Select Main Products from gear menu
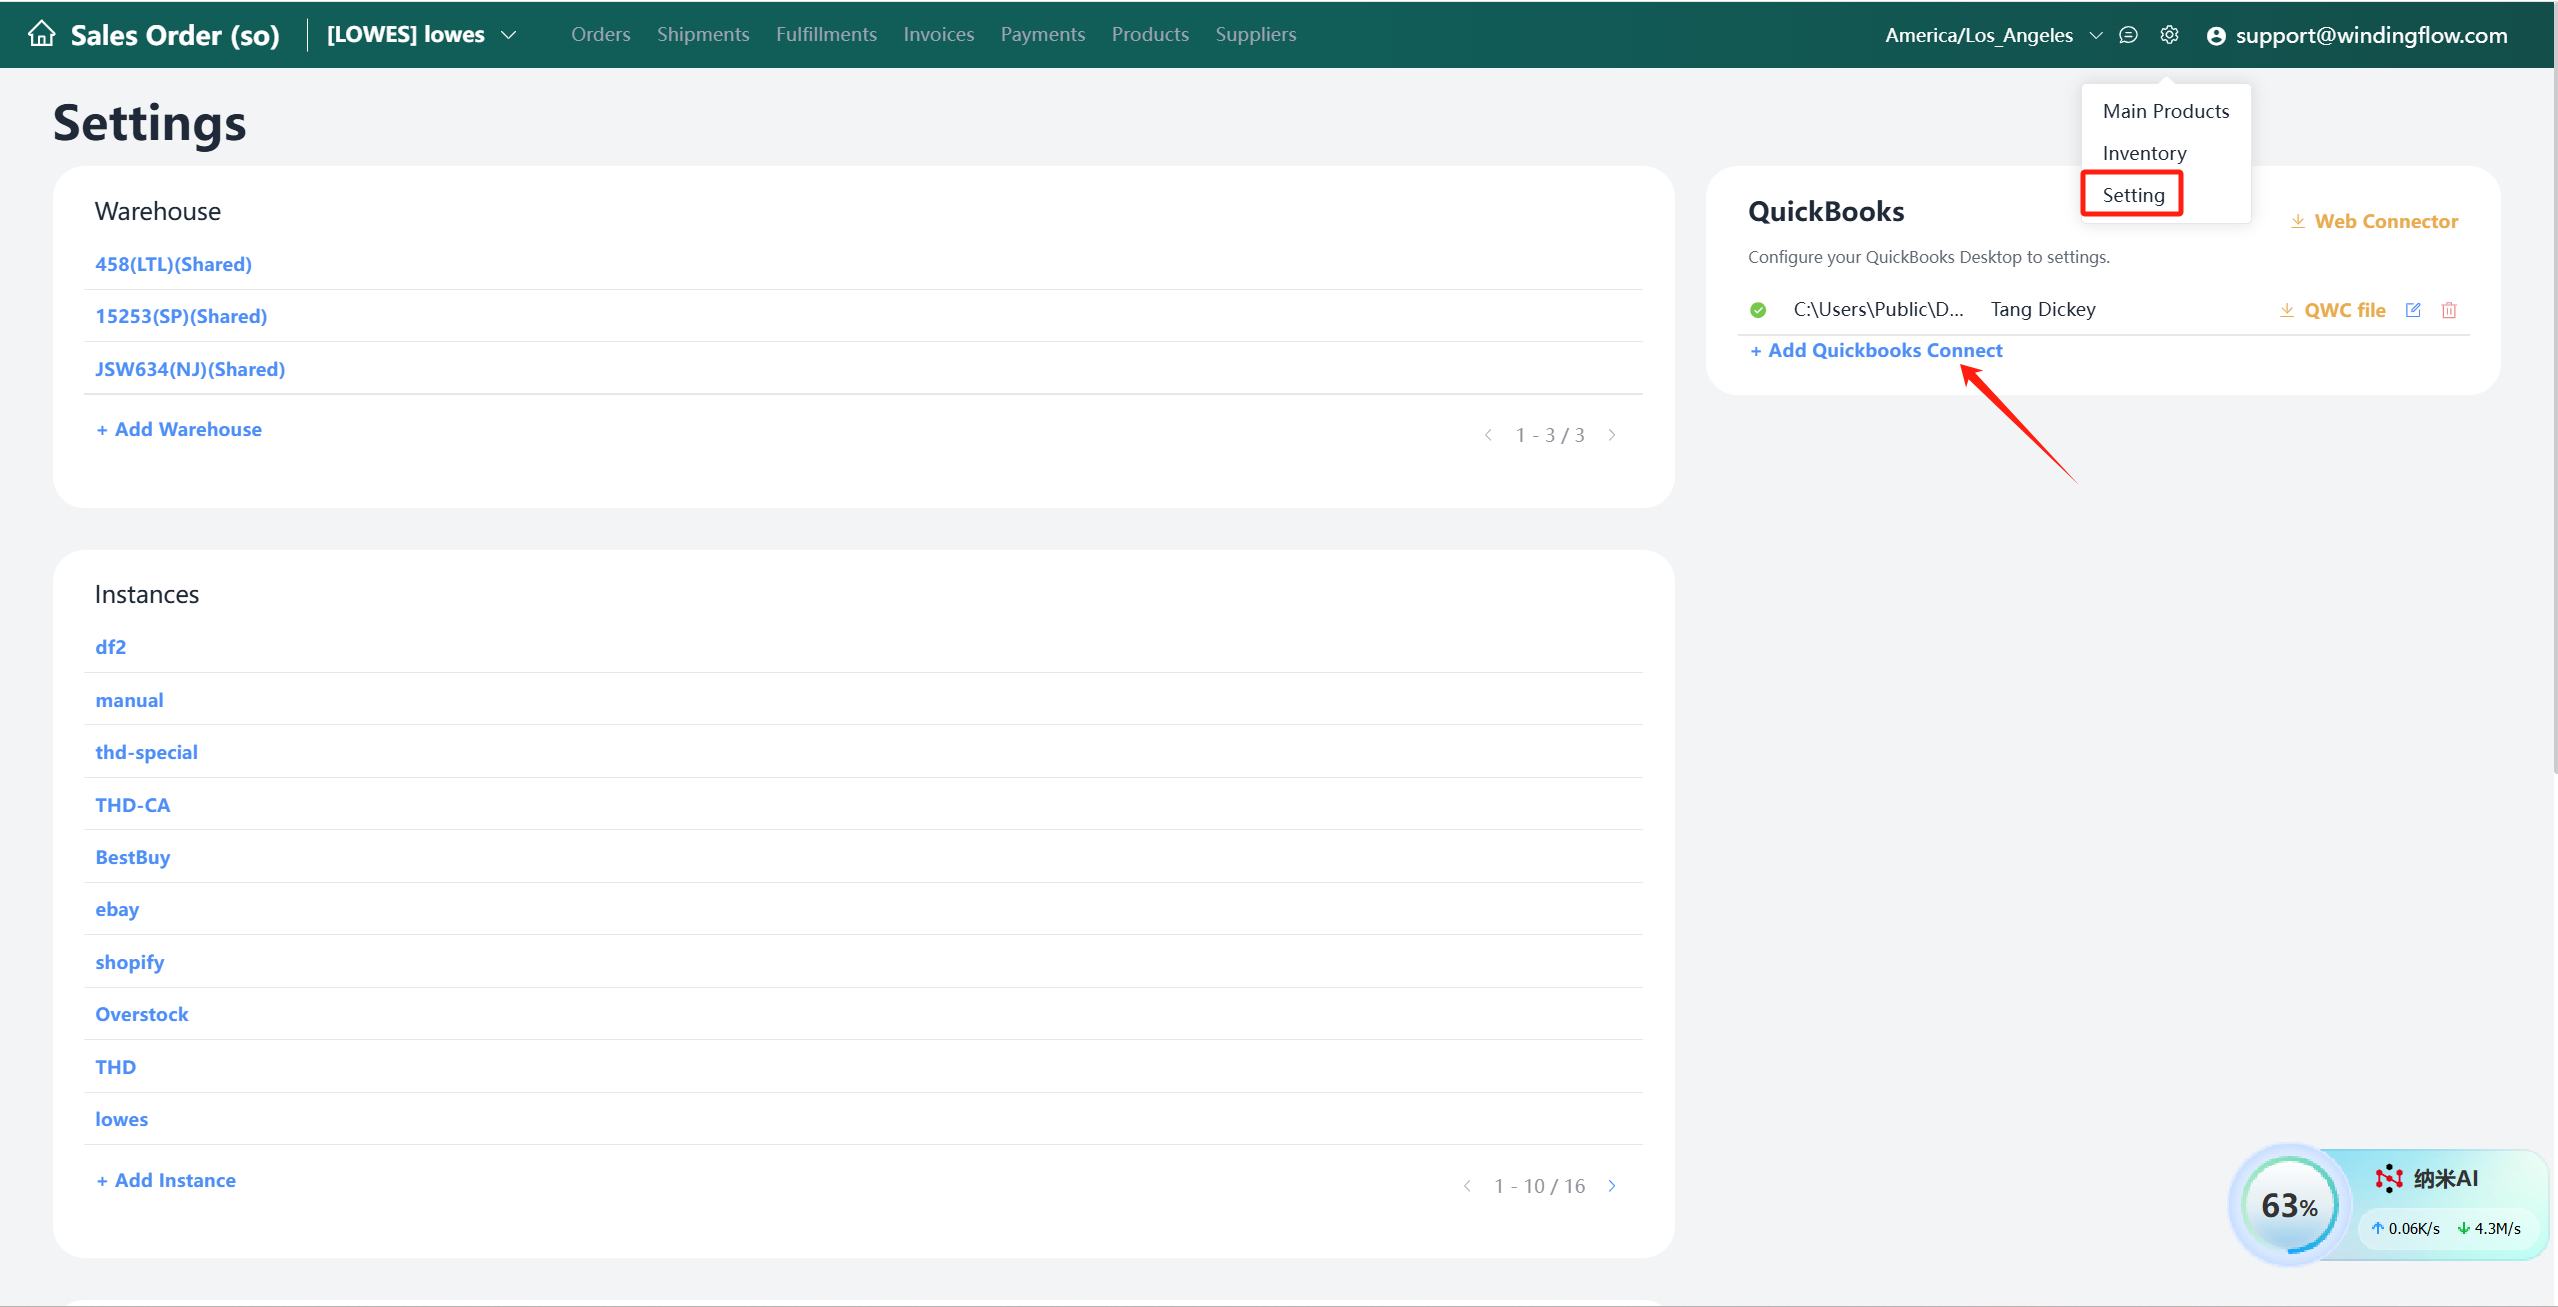This screenshot has width=2558, height=1307. (x=2166, y=111)
